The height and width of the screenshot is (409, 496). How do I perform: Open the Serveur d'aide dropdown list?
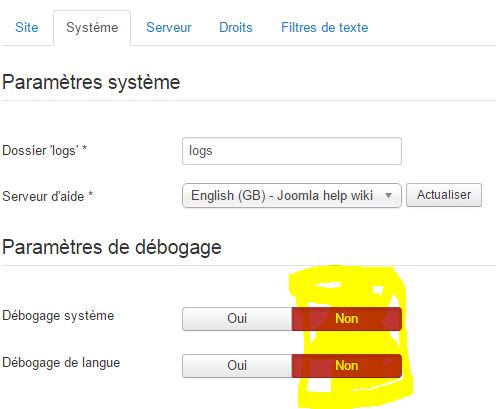coord(292,196)
